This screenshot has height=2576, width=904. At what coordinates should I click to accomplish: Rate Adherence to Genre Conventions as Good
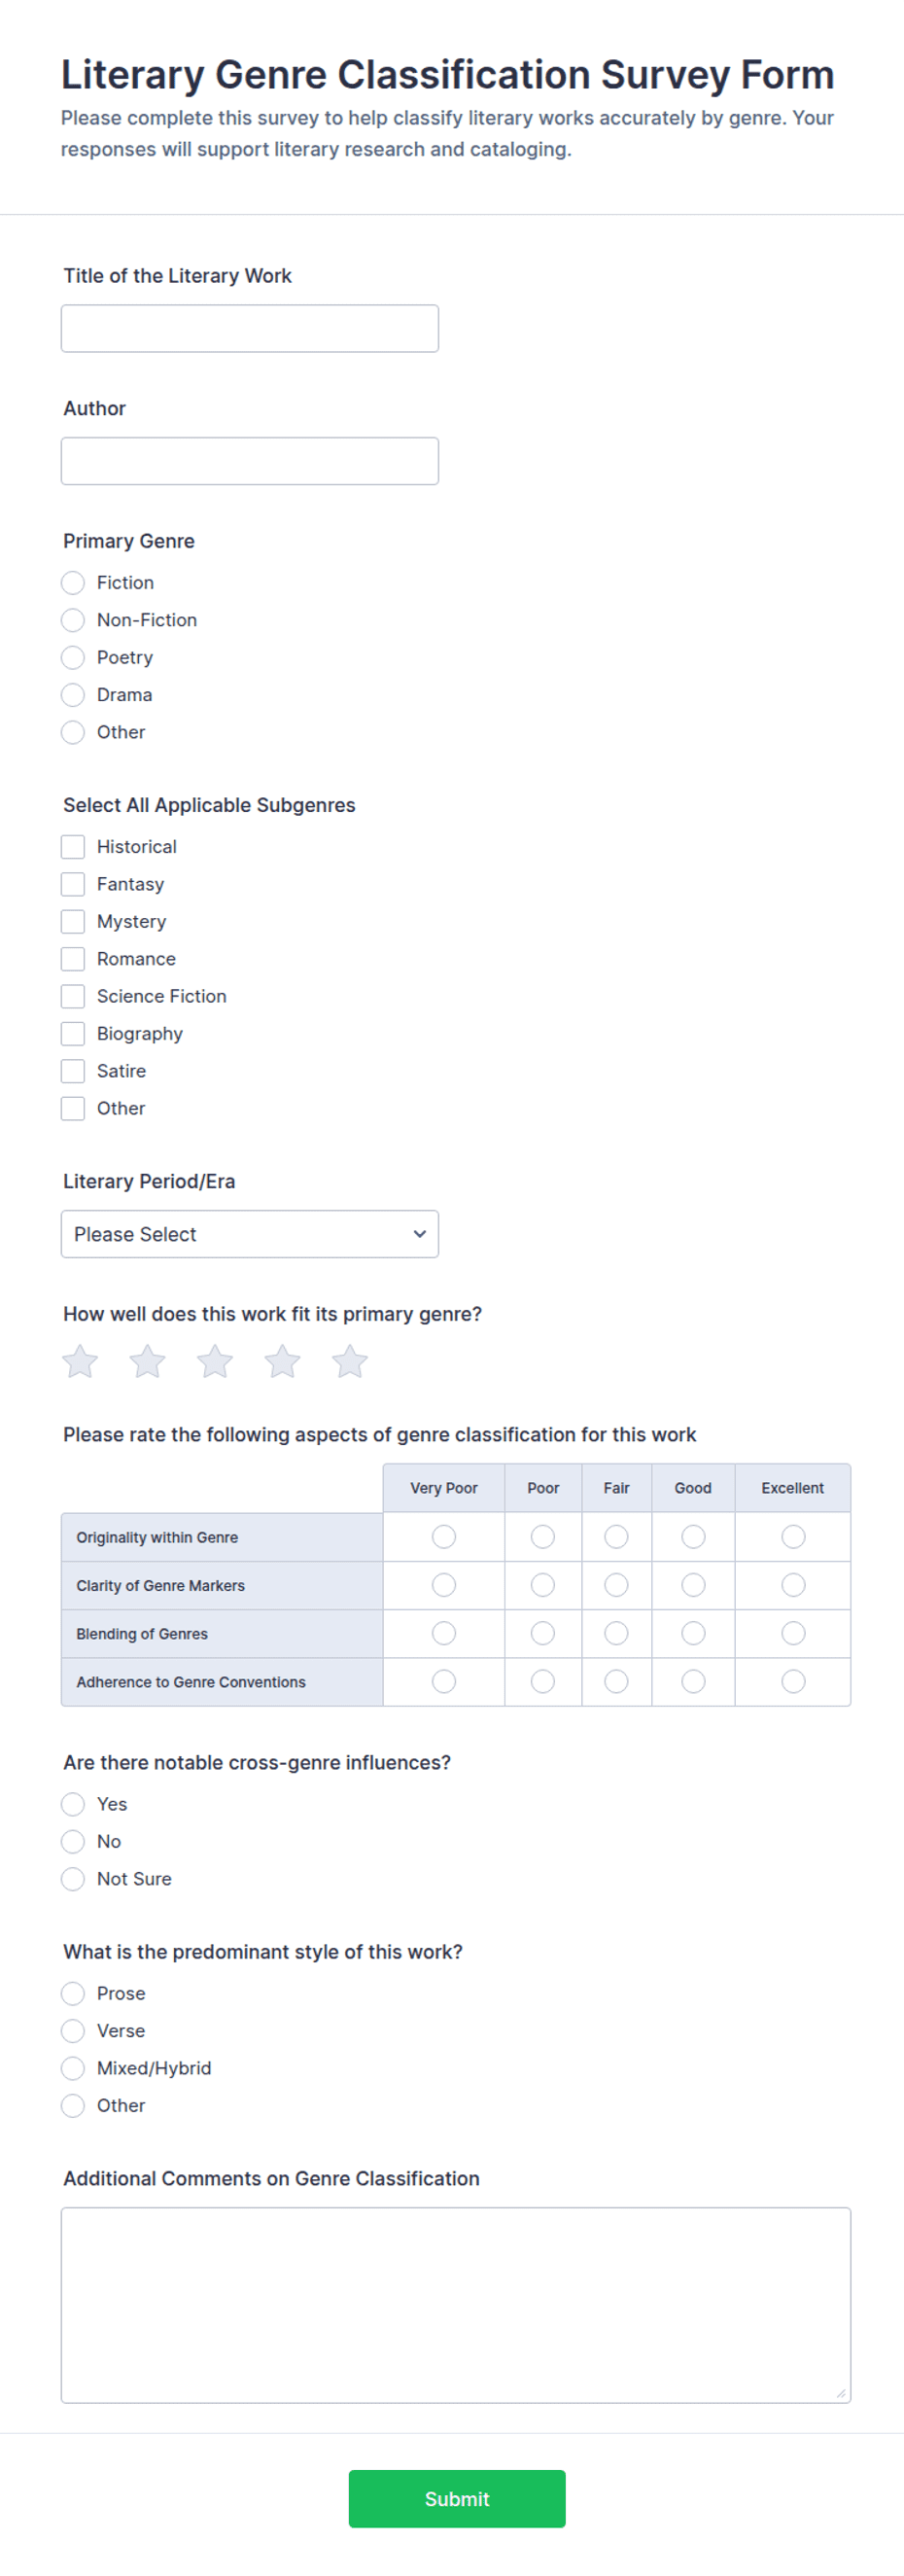coord(693,1681)
